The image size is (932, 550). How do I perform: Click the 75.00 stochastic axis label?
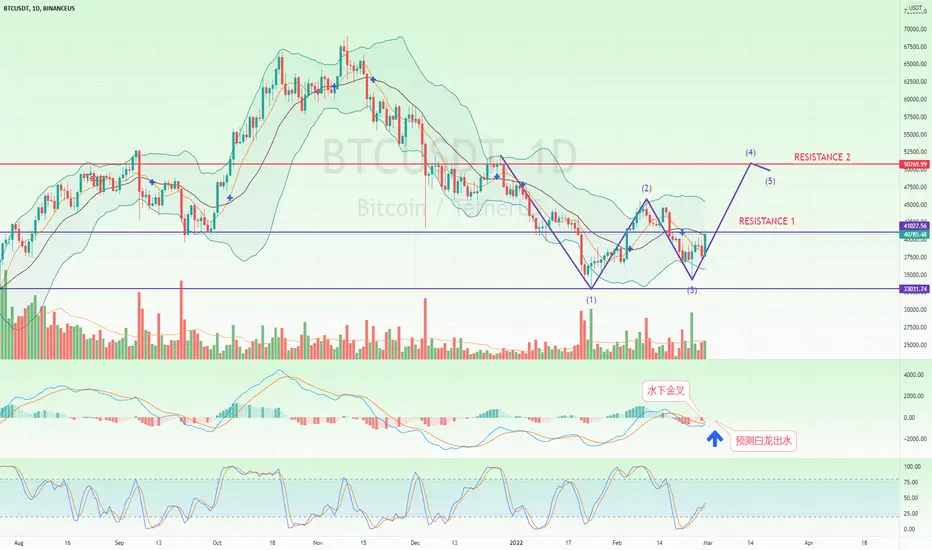(911, 483)
